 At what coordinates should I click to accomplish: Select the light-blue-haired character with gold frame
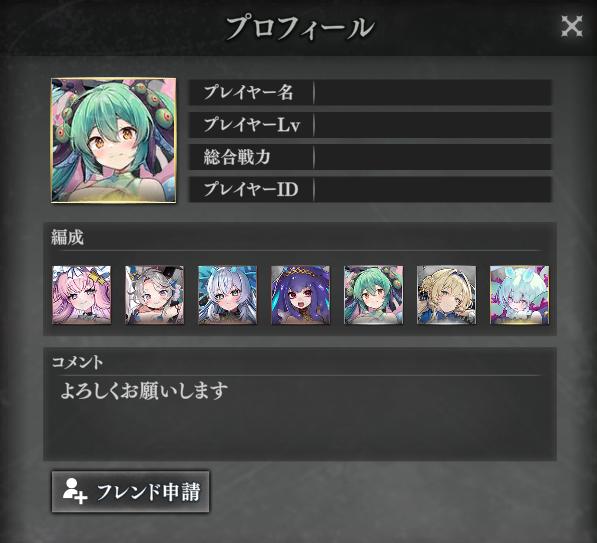click(x=519, y=295)
